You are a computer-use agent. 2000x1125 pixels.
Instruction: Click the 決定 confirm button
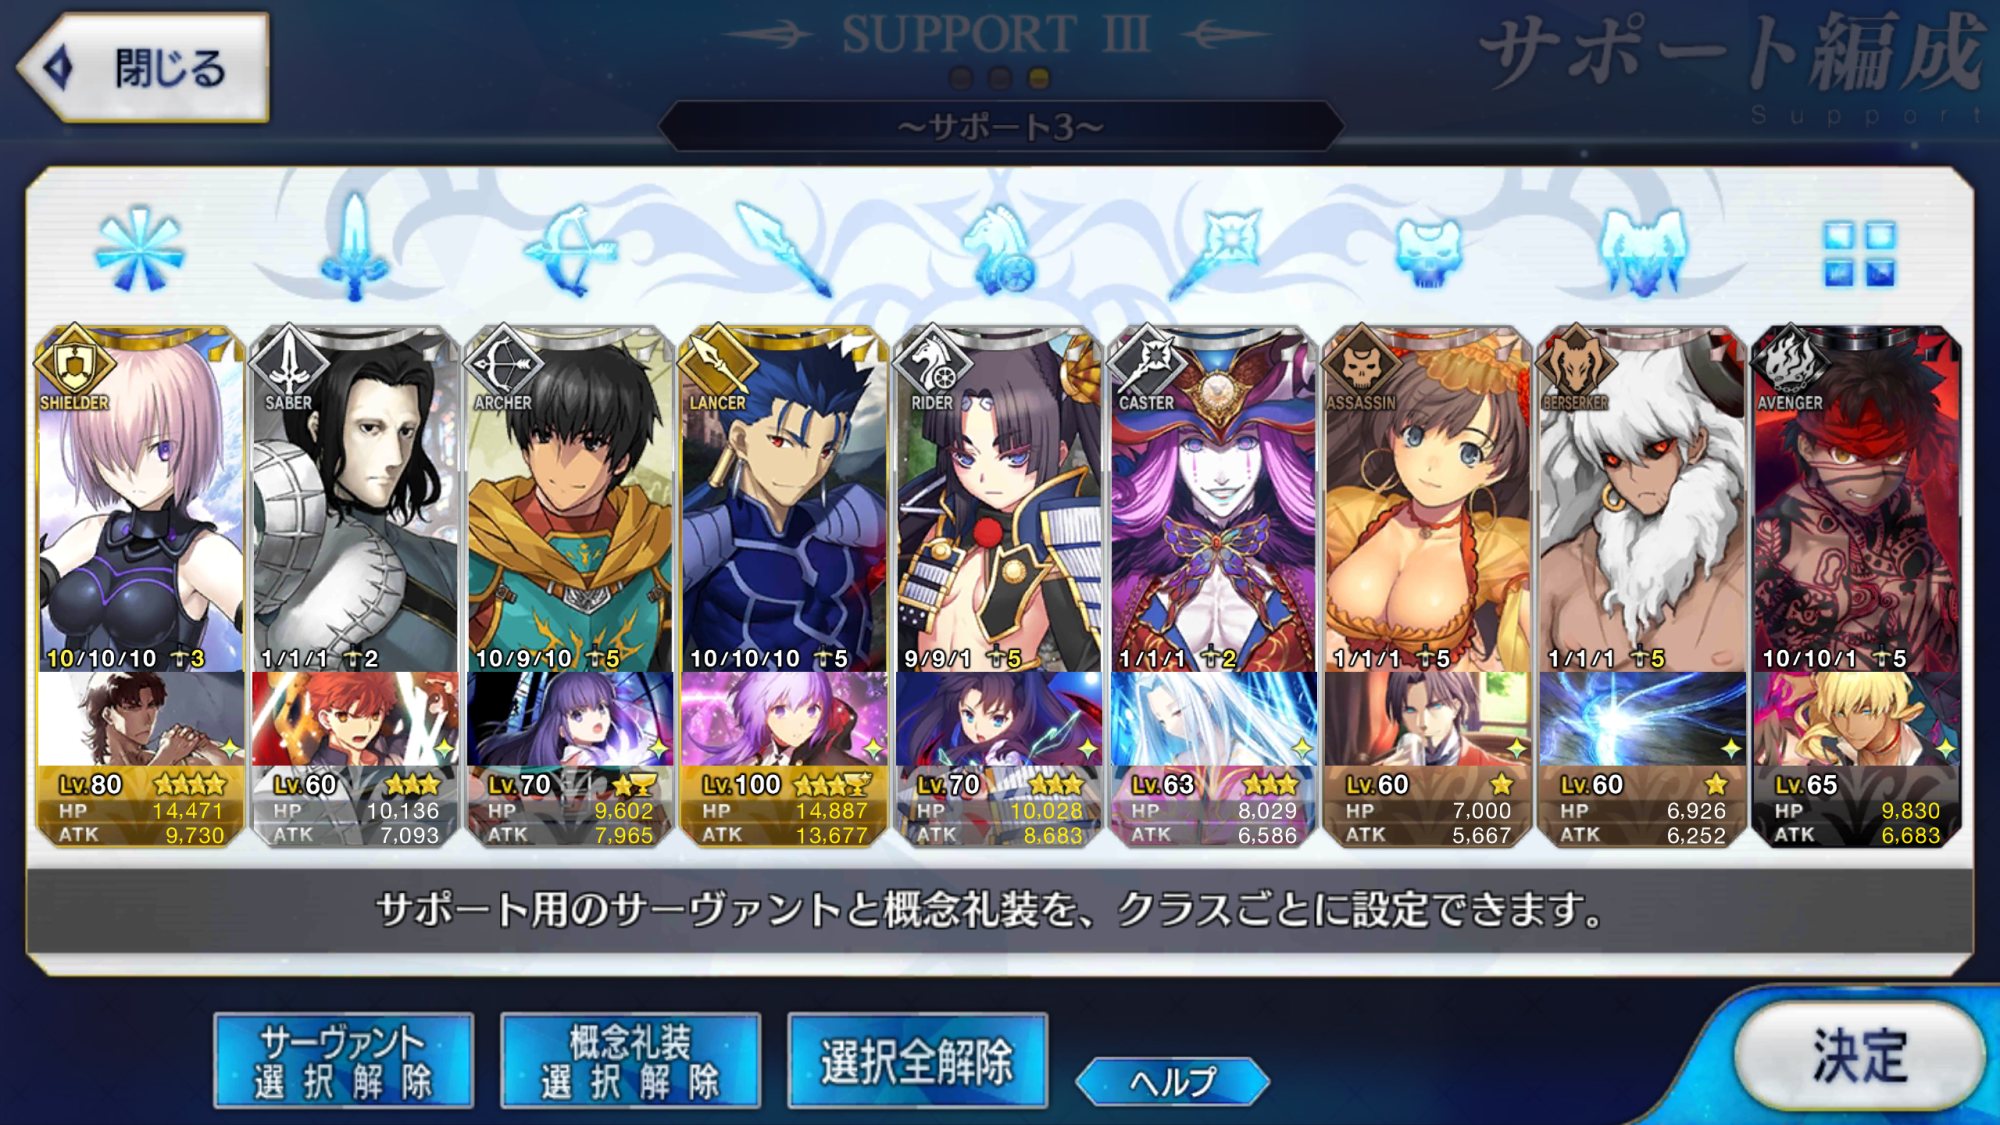pos(1859,1057)
